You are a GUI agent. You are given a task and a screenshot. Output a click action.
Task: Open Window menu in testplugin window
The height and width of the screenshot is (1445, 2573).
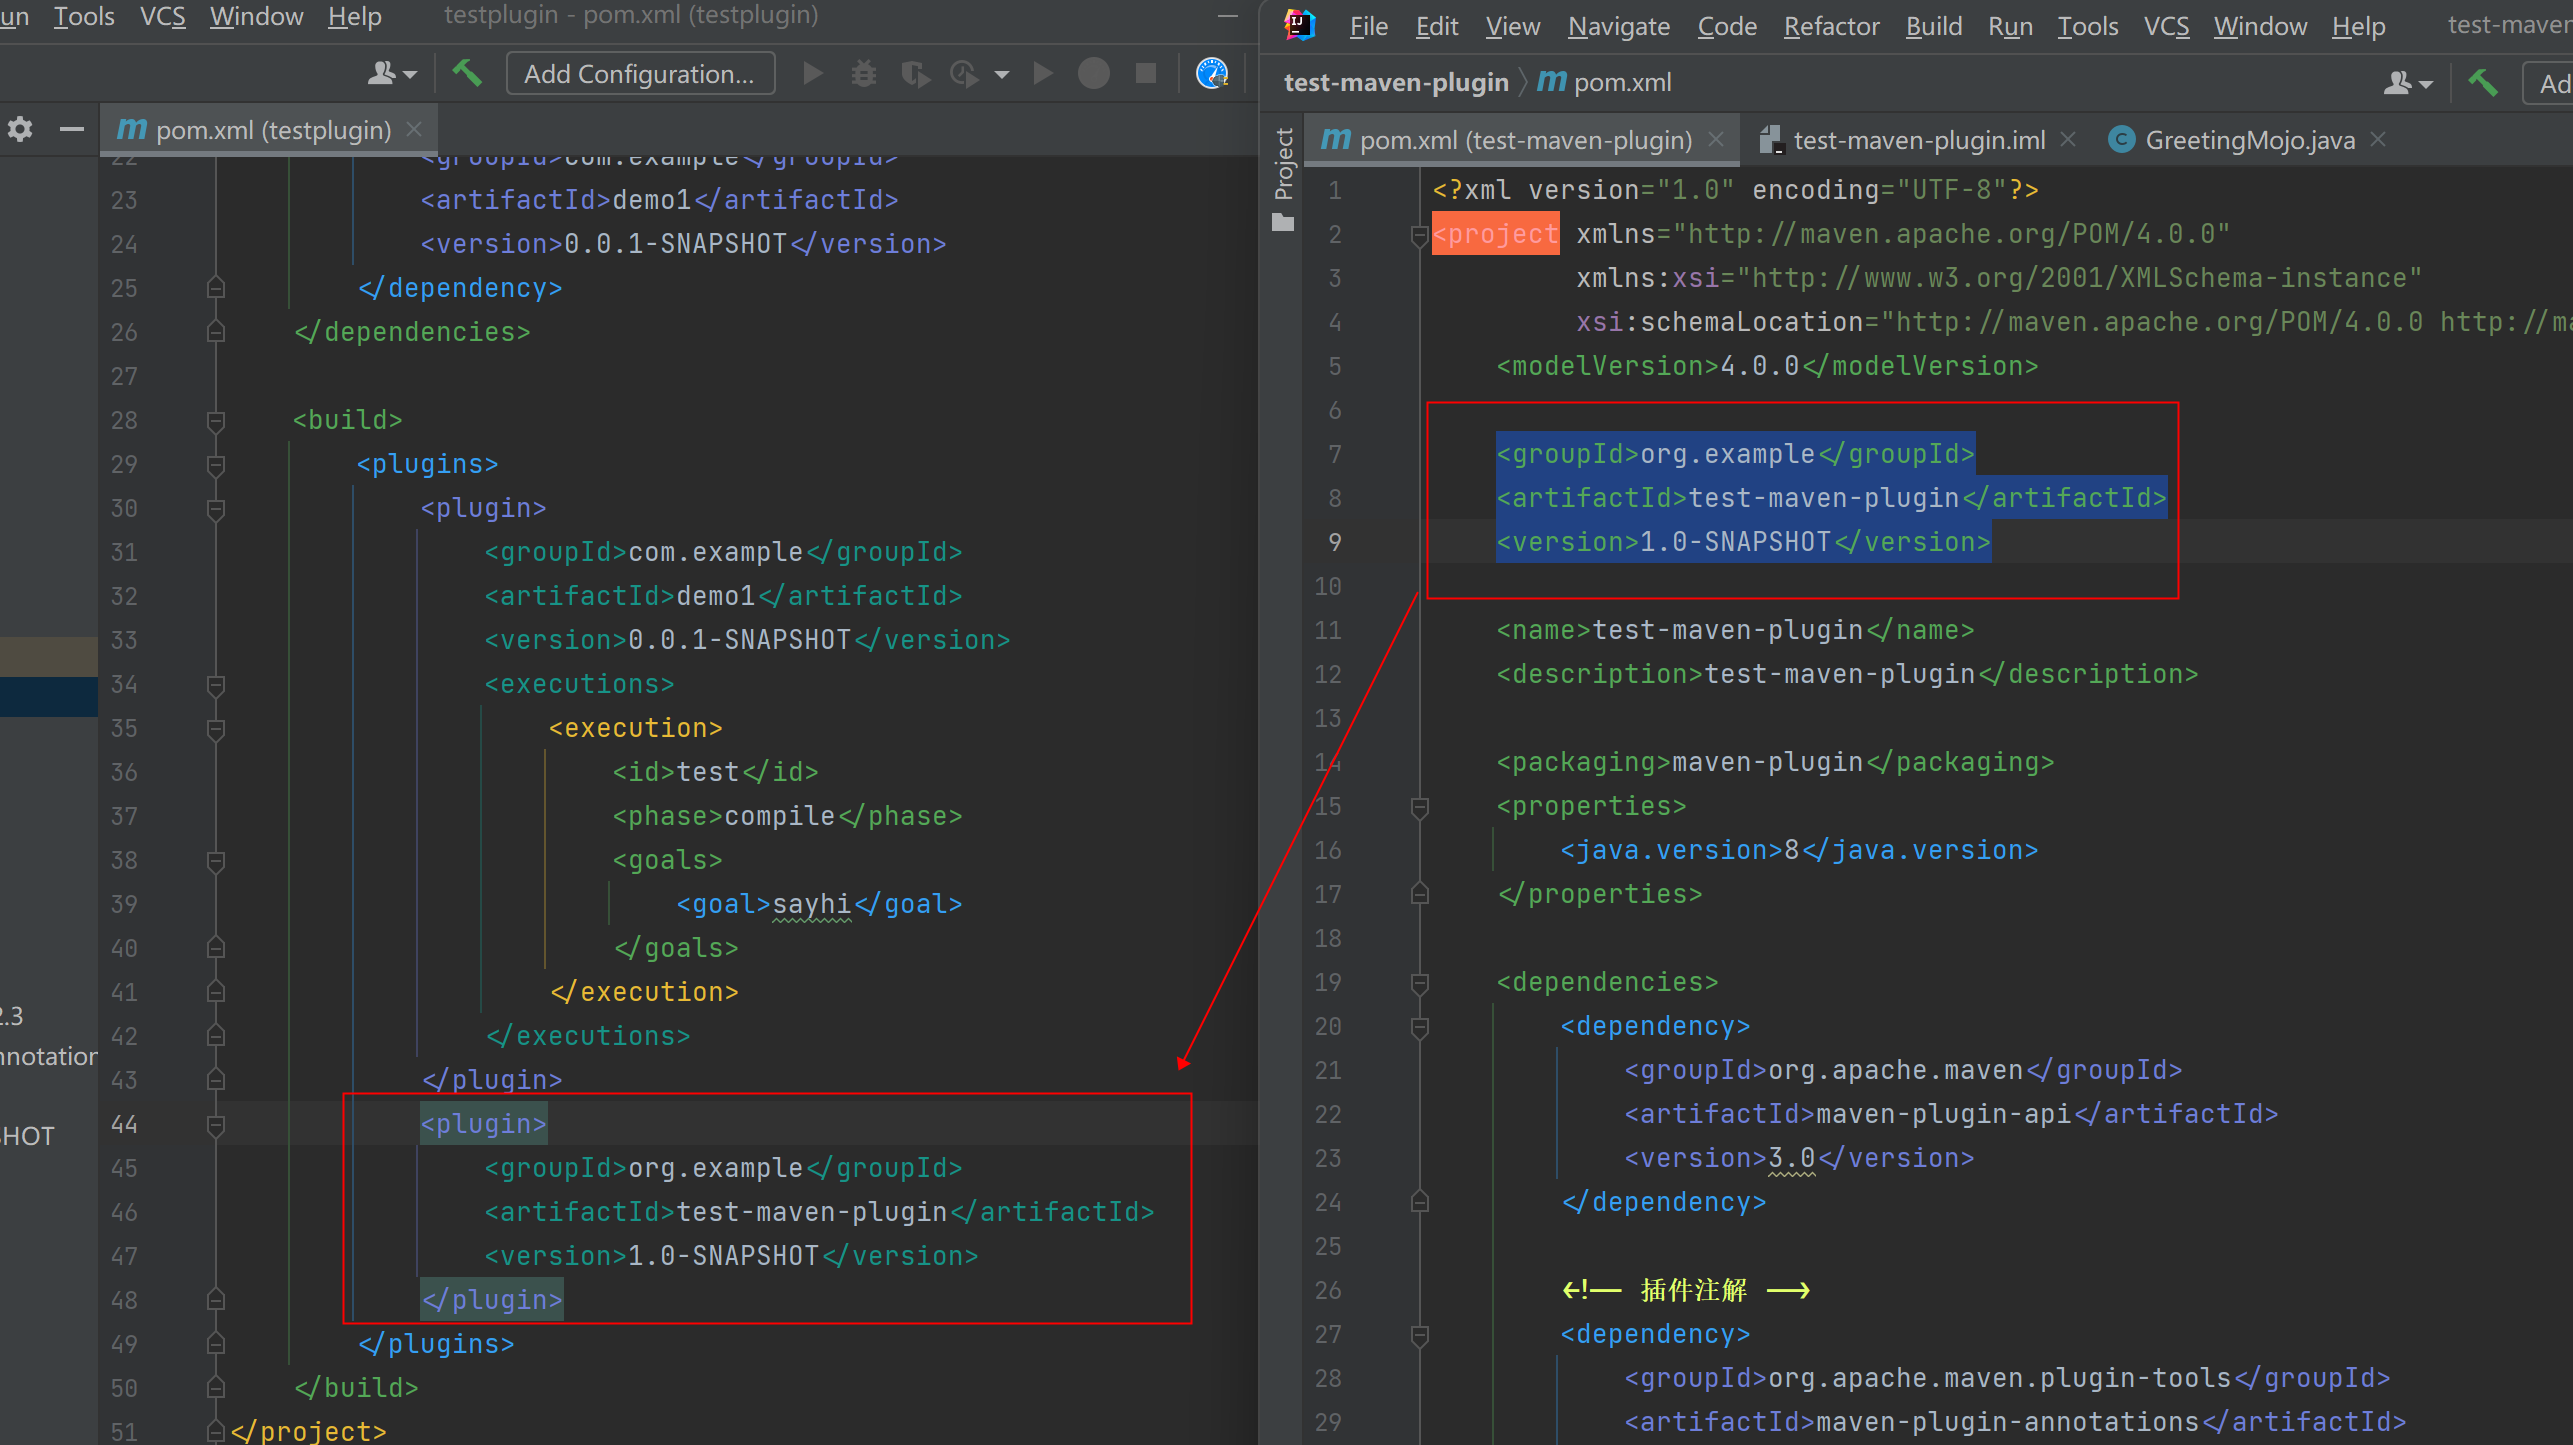tap(256, 16)
